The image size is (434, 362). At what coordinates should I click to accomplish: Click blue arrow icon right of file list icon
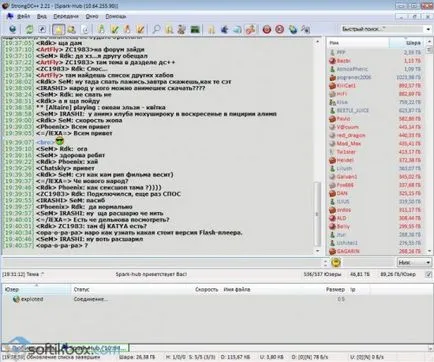(224, 29)
